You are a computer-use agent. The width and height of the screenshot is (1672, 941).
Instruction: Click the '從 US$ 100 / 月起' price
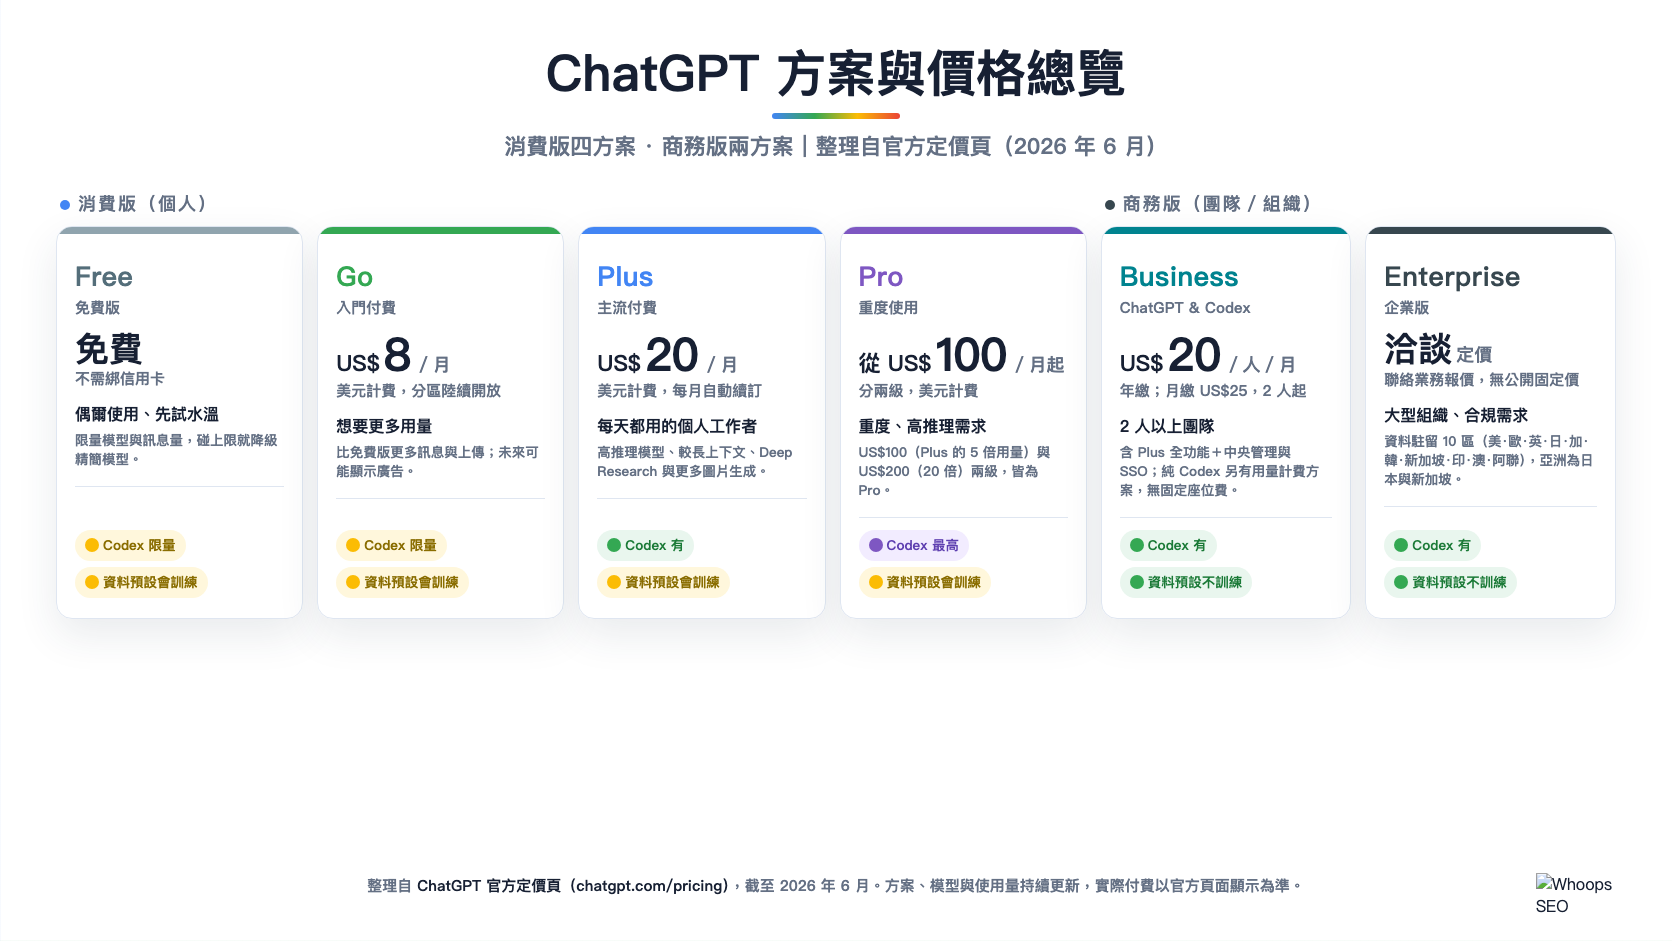pos(961,356)
